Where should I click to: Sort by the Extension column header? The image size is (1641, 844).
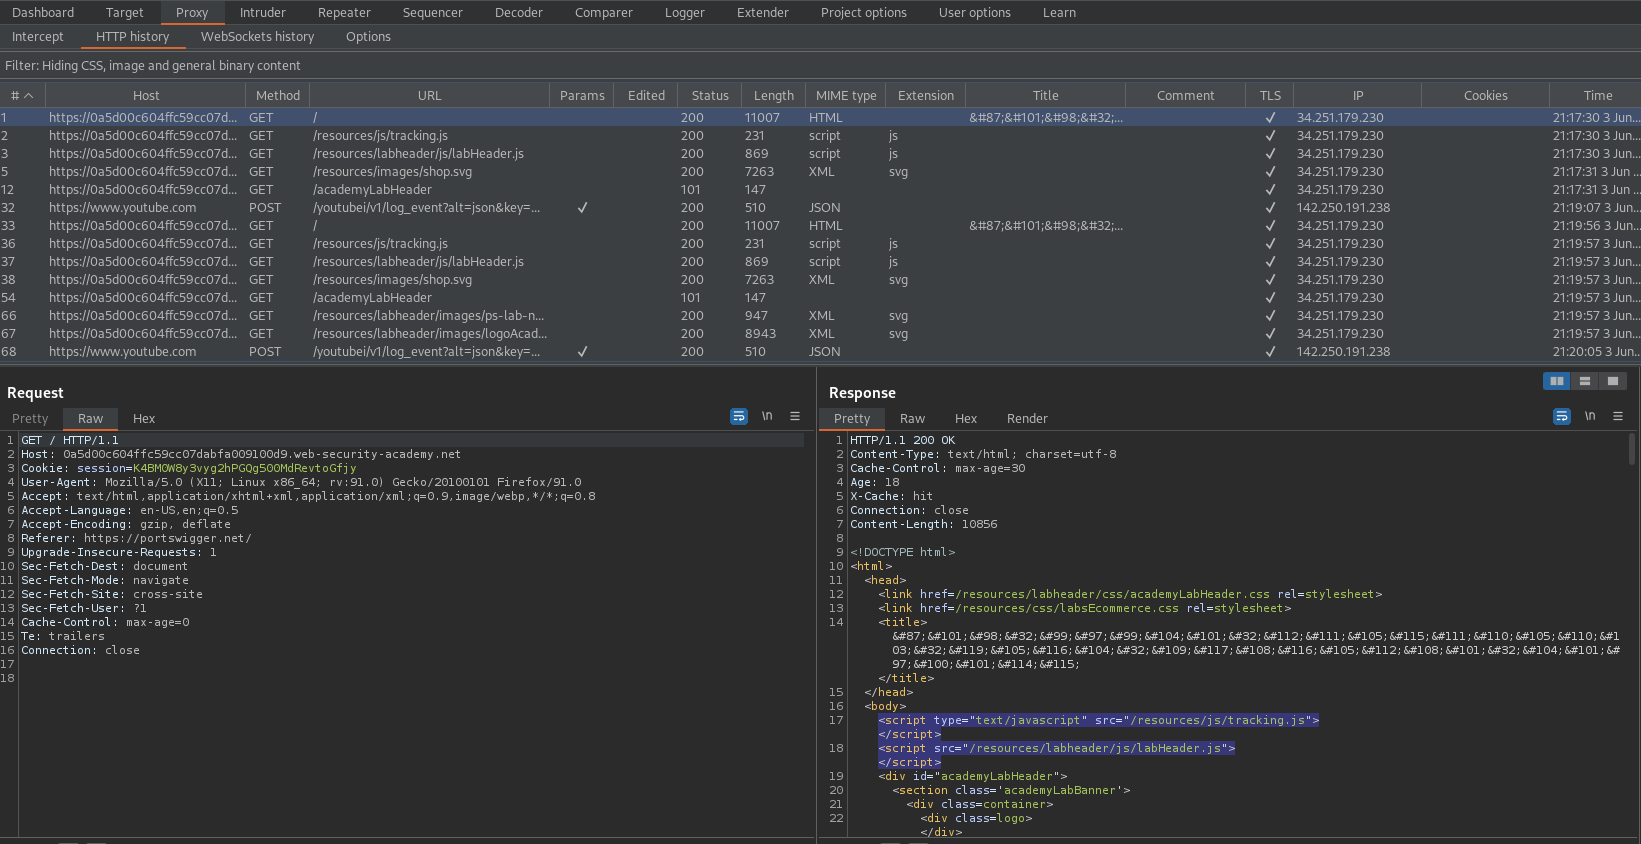pyautogui.click(x=926, y=96)
